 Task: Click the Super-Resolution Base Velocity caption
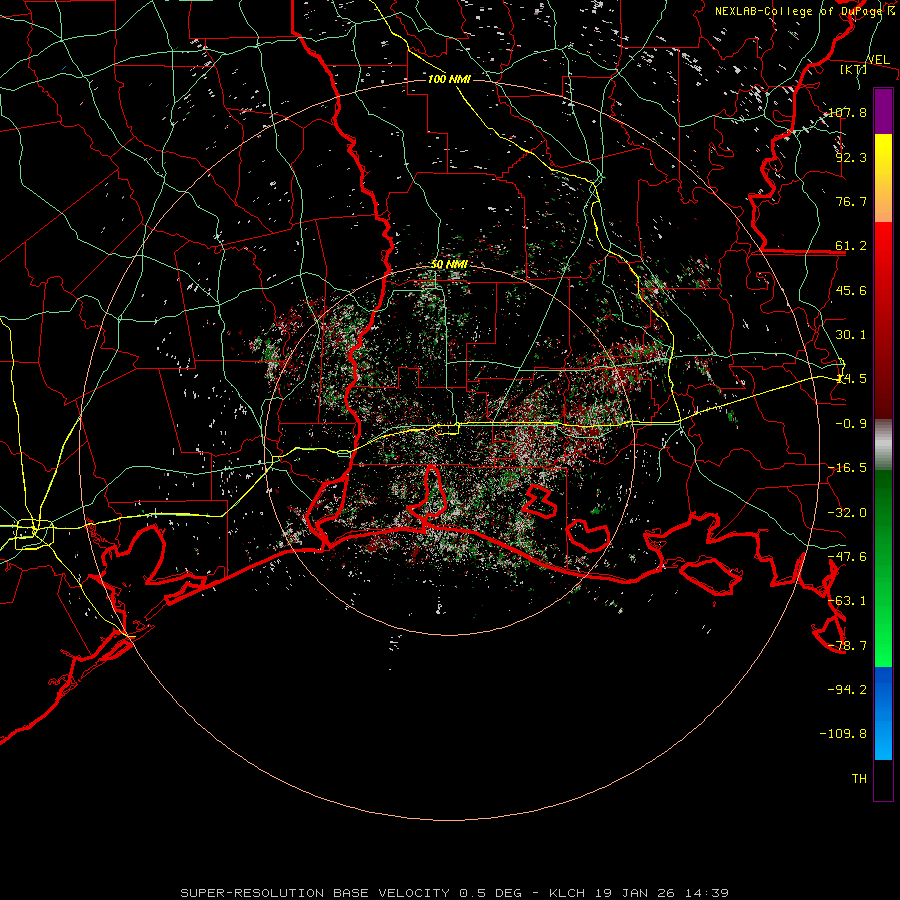pos(454,893)
